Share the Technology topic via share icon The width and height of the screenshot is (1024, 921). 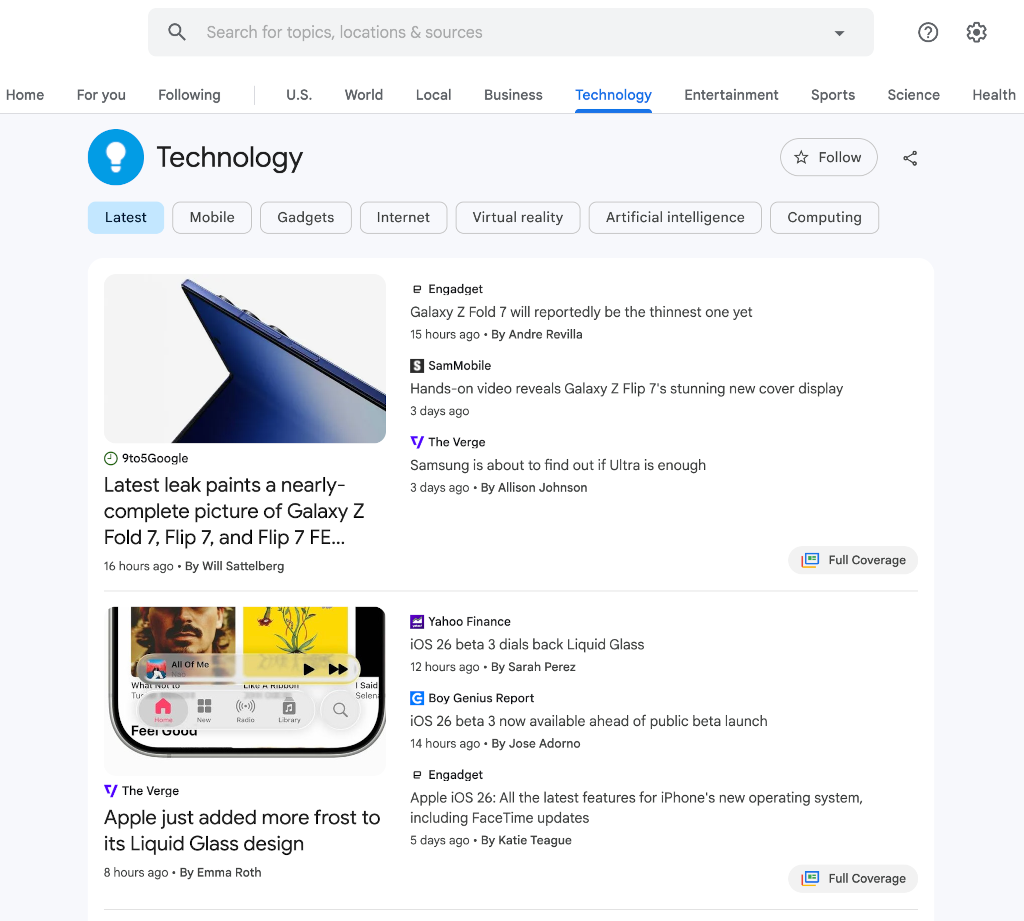(910, 157)
